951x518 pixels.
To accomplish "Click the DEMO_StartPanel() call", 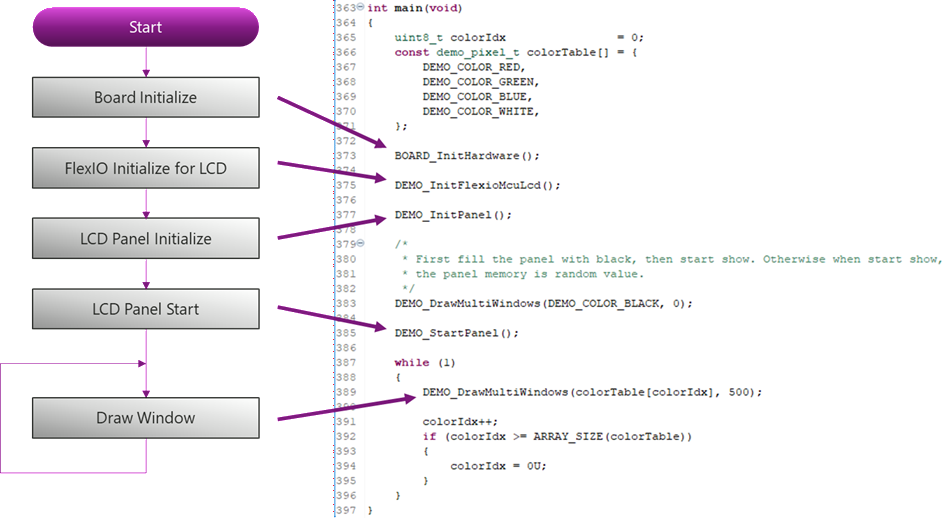I will point(457,334).
